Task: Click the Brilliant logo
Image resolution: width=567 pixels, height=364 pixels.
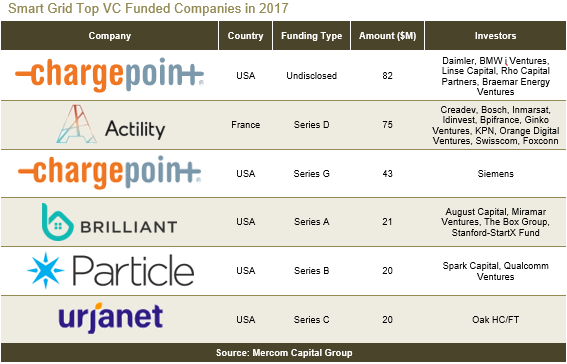Action: (109, 222)
